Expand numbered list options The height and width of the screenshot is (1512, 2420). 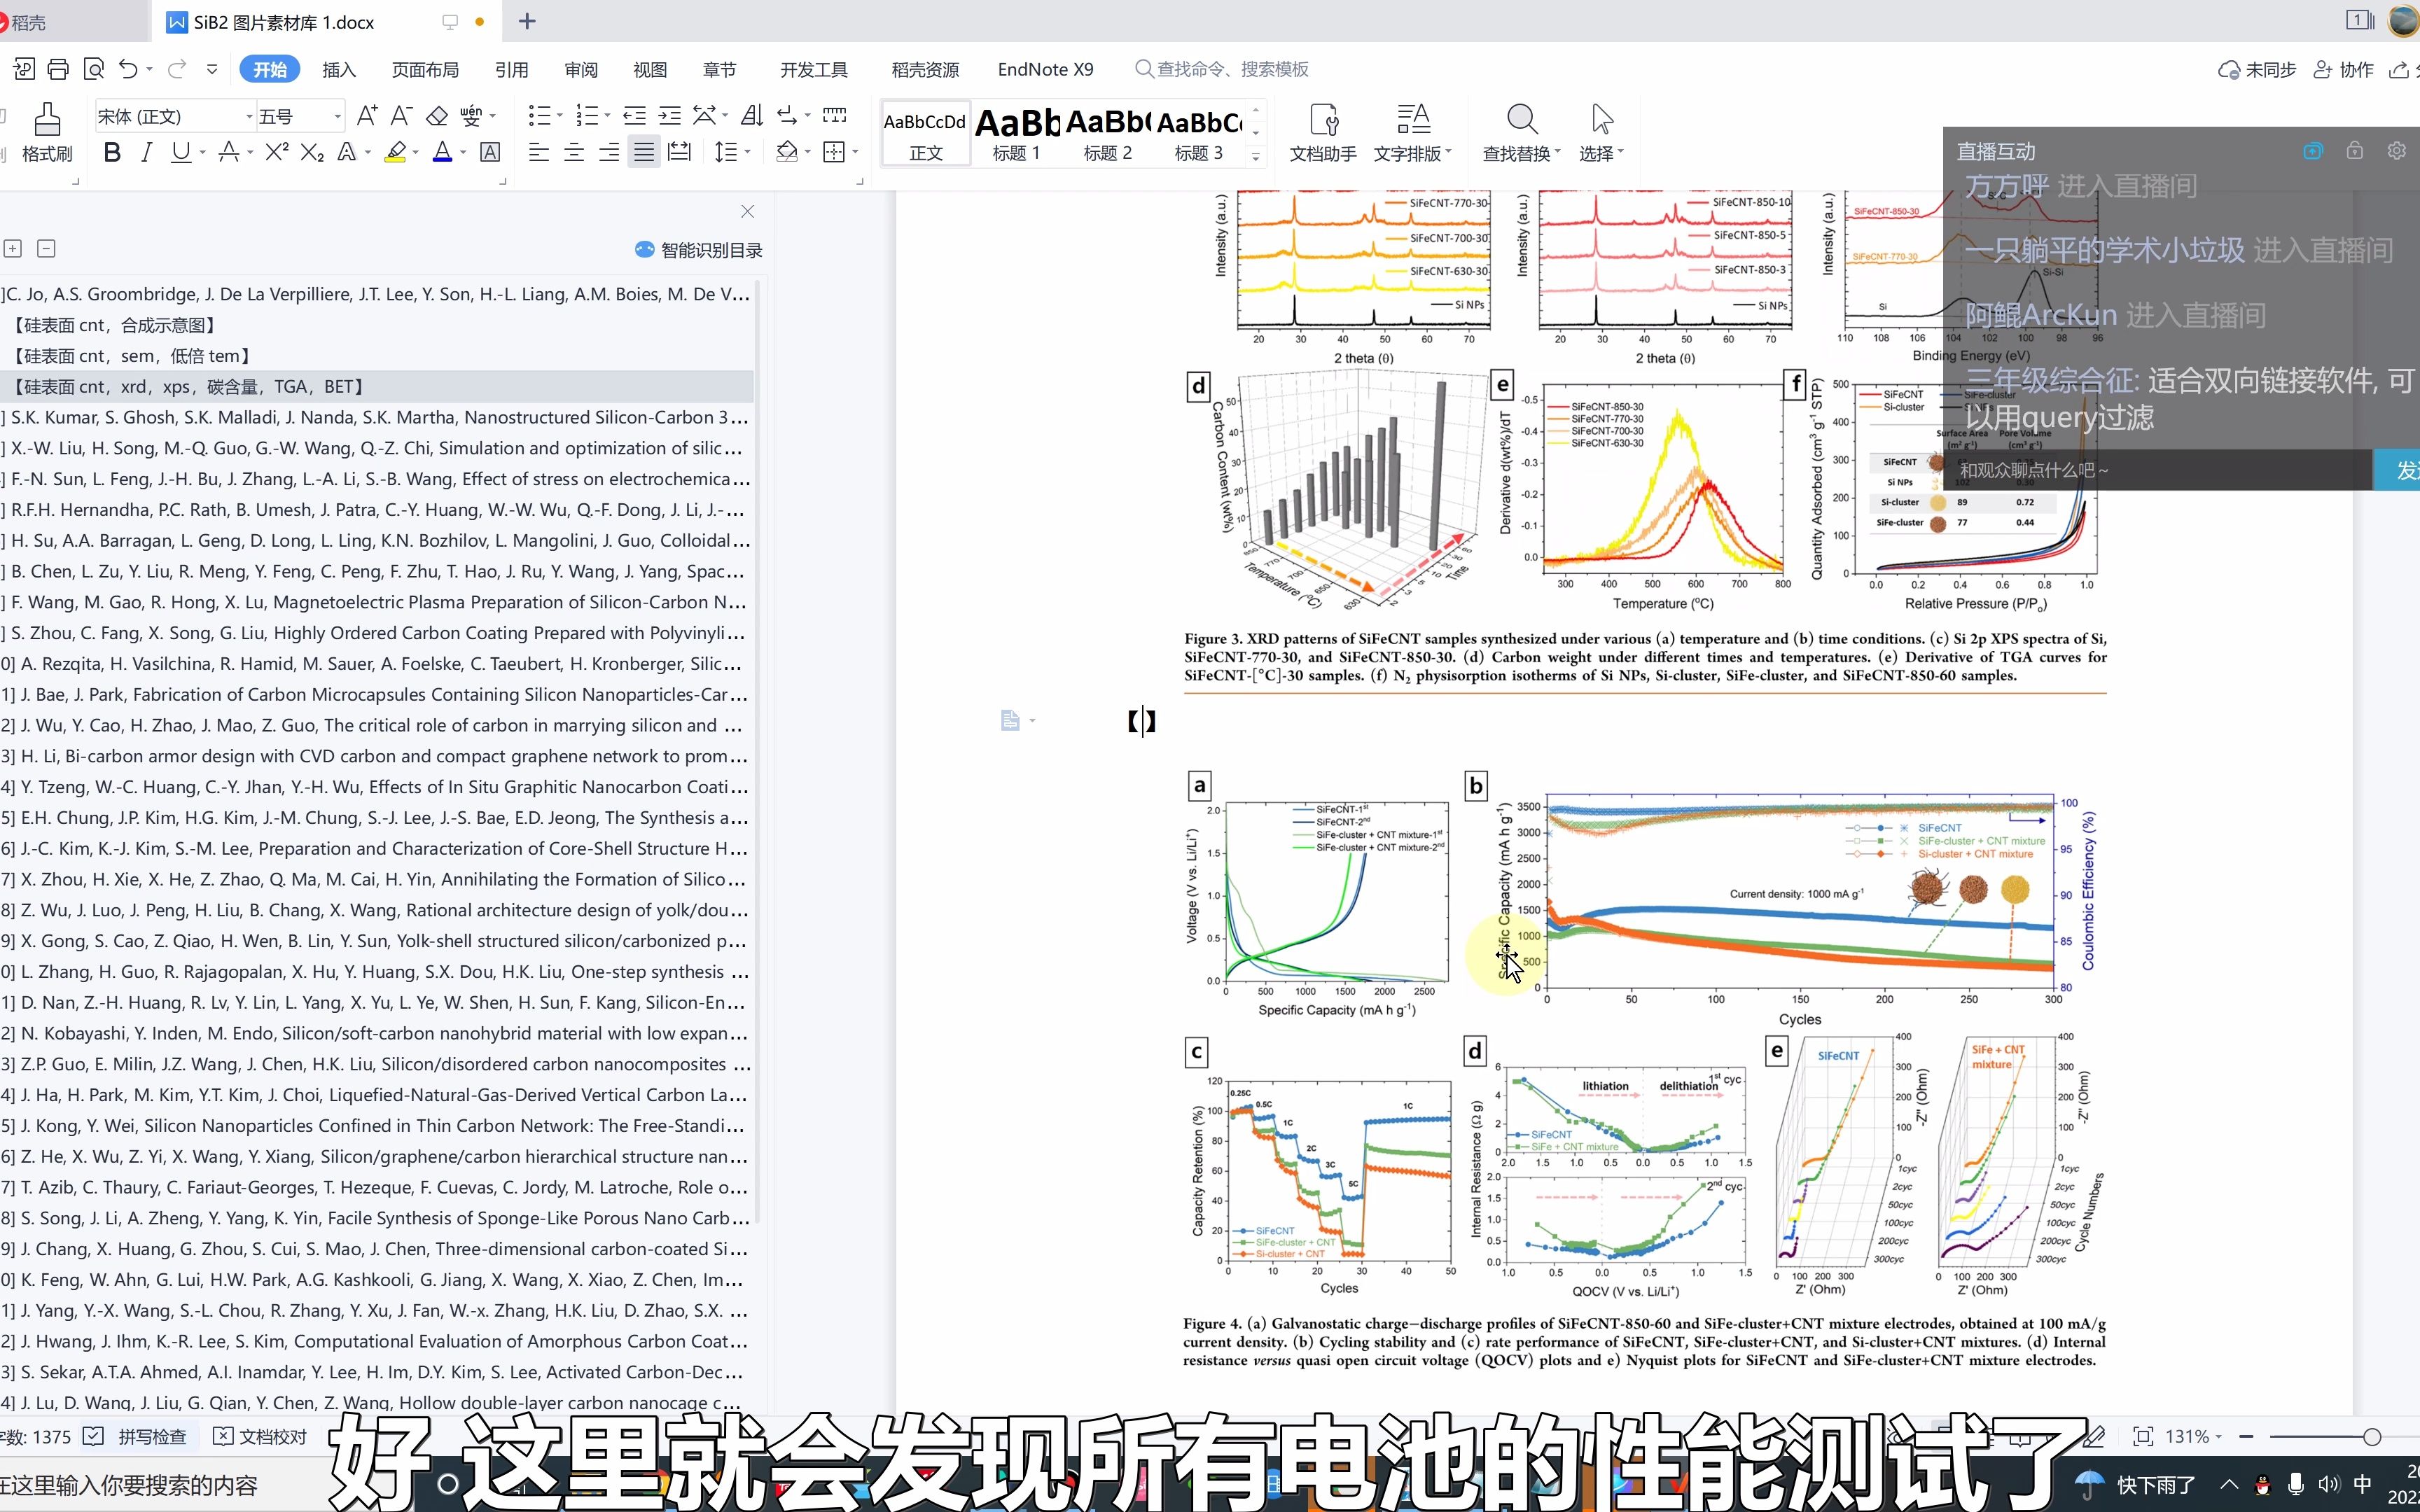607,116
